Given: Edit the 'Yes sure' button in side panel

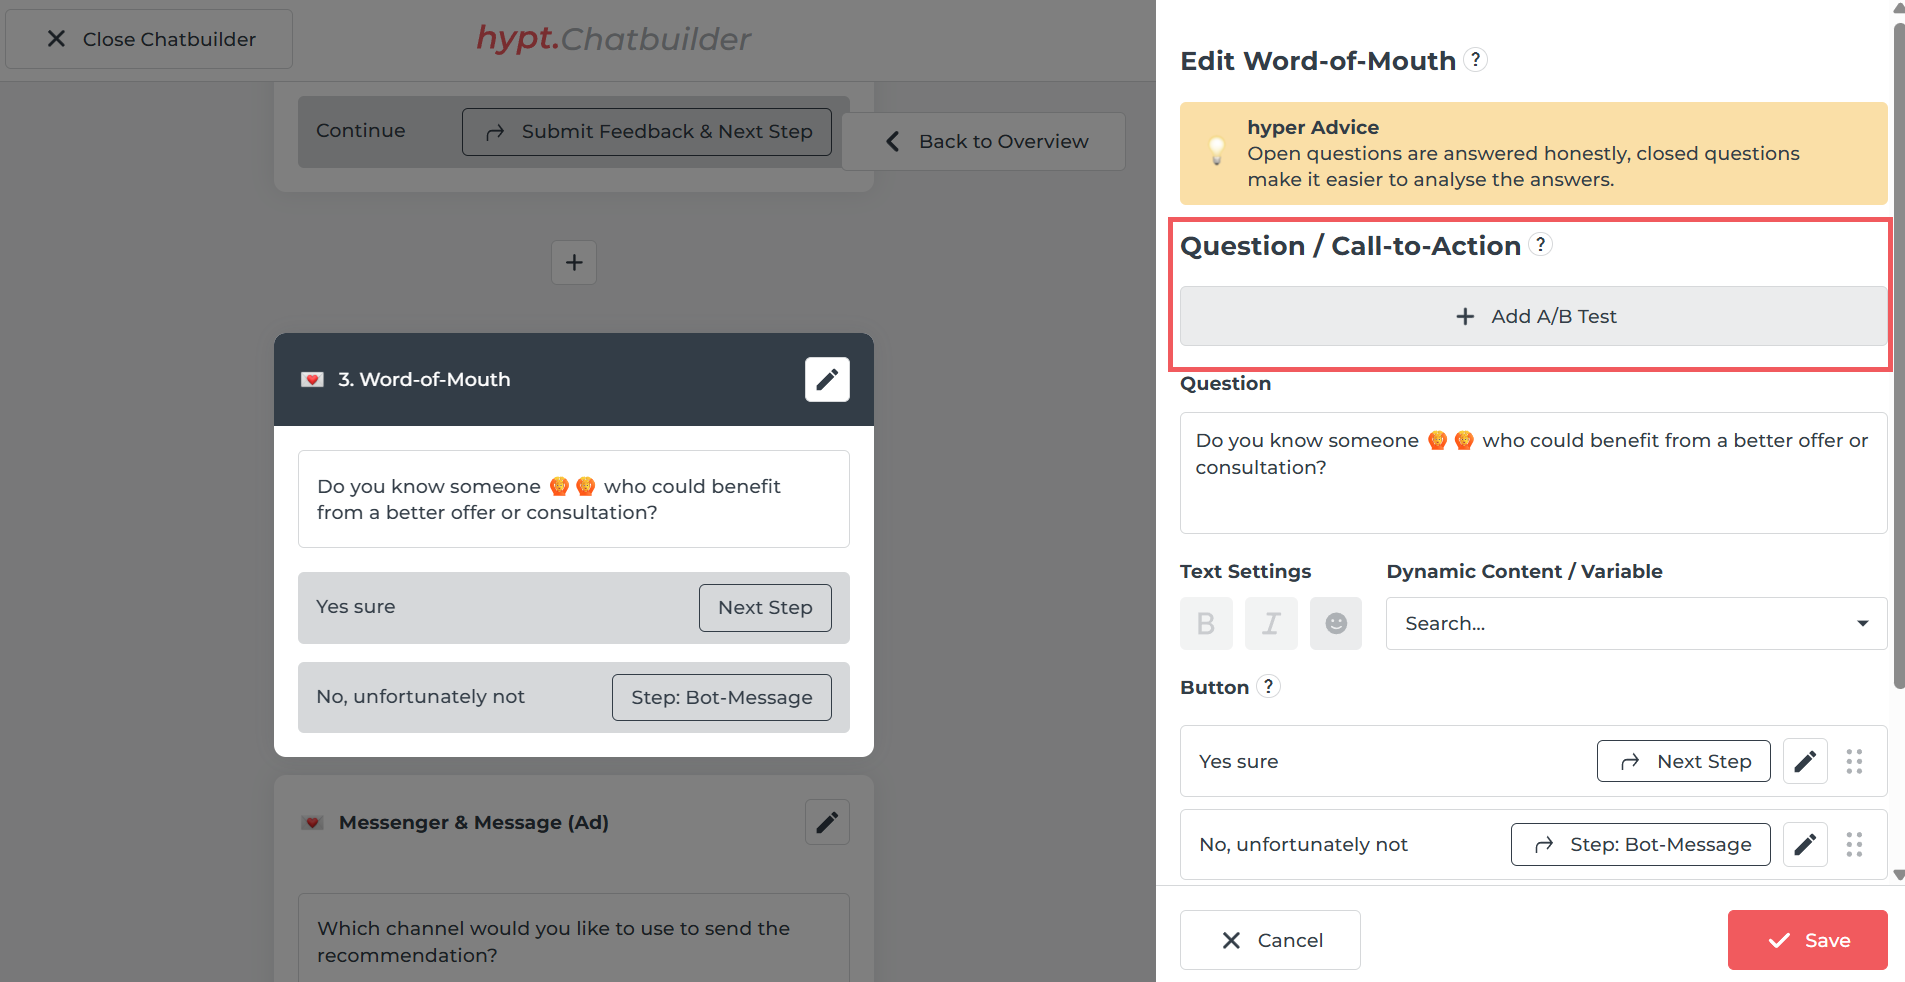Looking at the screenshot, I should click(1805, 761).
